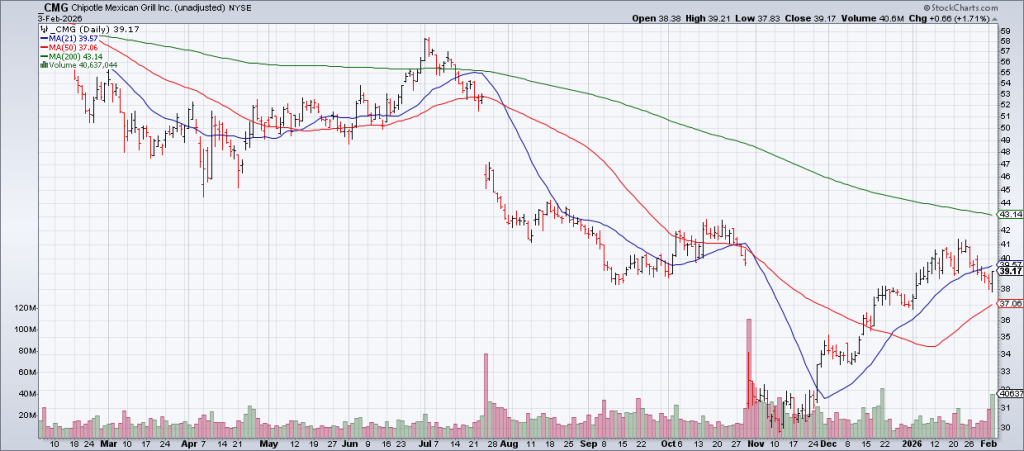Image resolution: width=1024 pixels, height=451 pixels.
Task: Click the green MA(200) line marker in the legend
Action: coord(43,57)
